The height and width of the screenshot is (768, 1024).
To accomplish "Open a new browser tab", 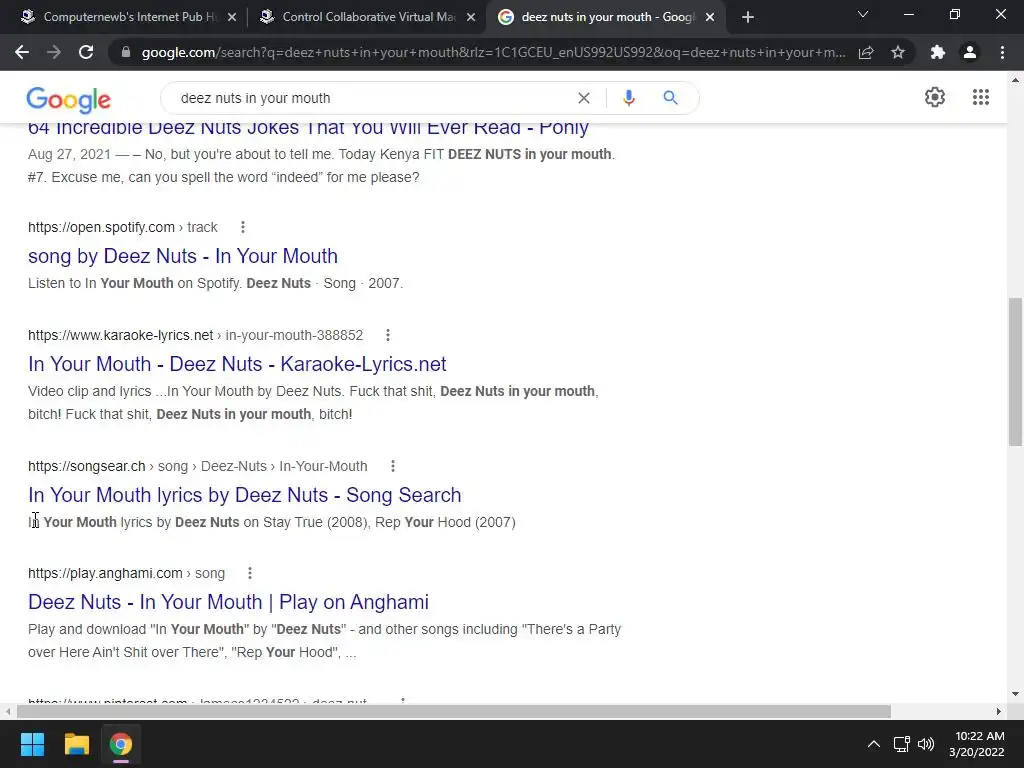I will click(748, 17).
